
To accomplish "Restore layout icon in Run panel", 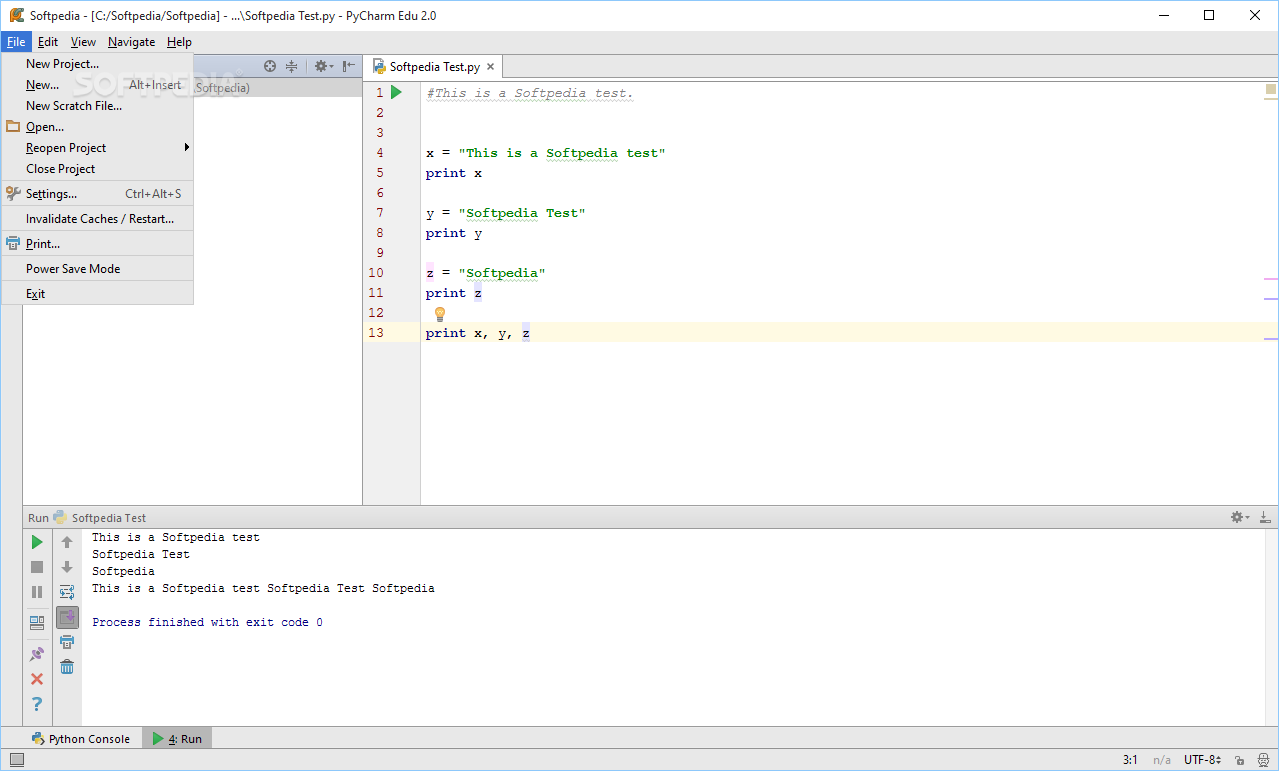I will [x=37, y=622].
